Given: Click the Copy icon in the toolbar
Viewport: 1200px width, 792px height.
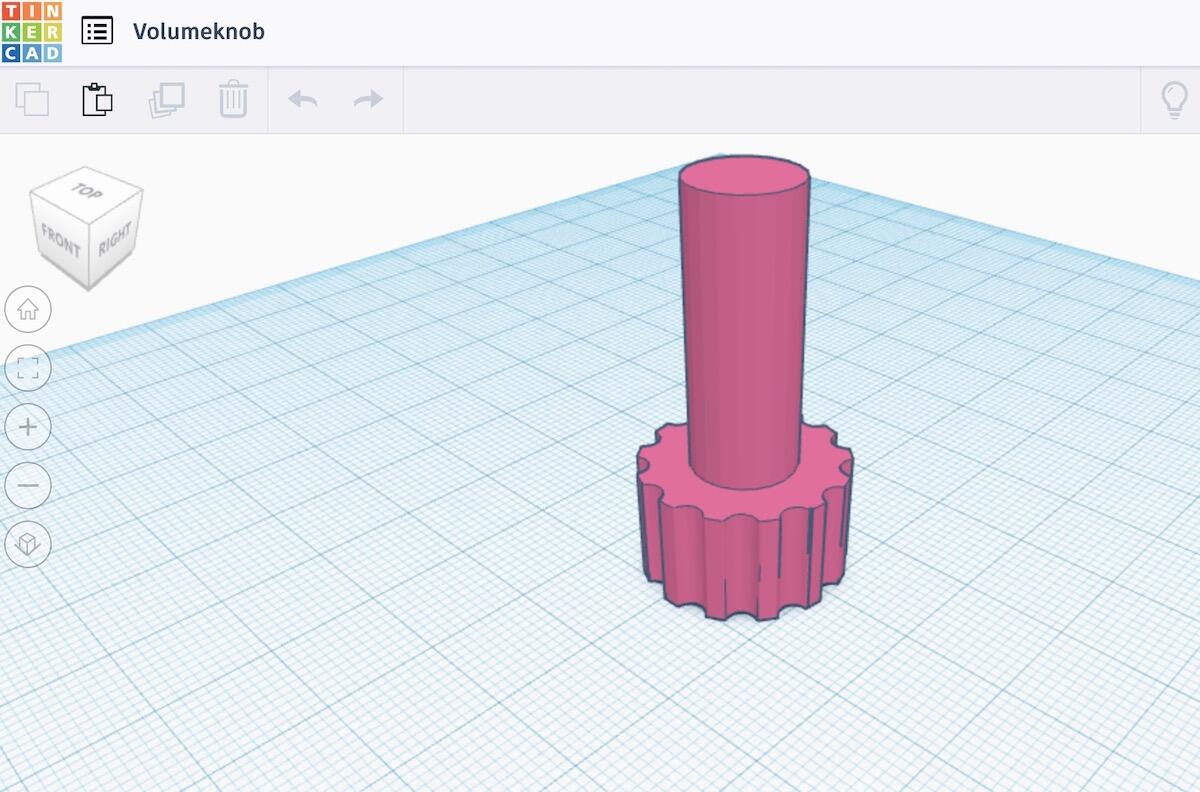Looking at the screenshot, I should (x=32, y=100).
